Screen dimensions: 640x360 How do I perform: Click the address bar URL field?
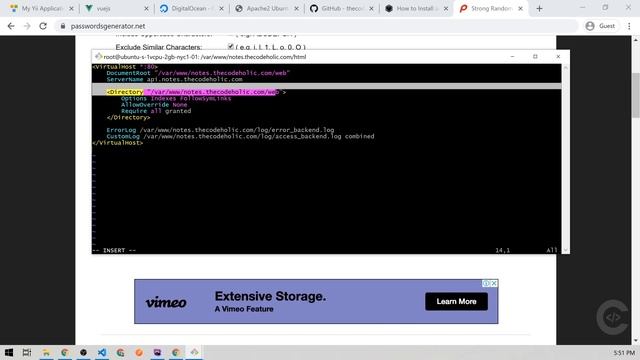(316, 26)
